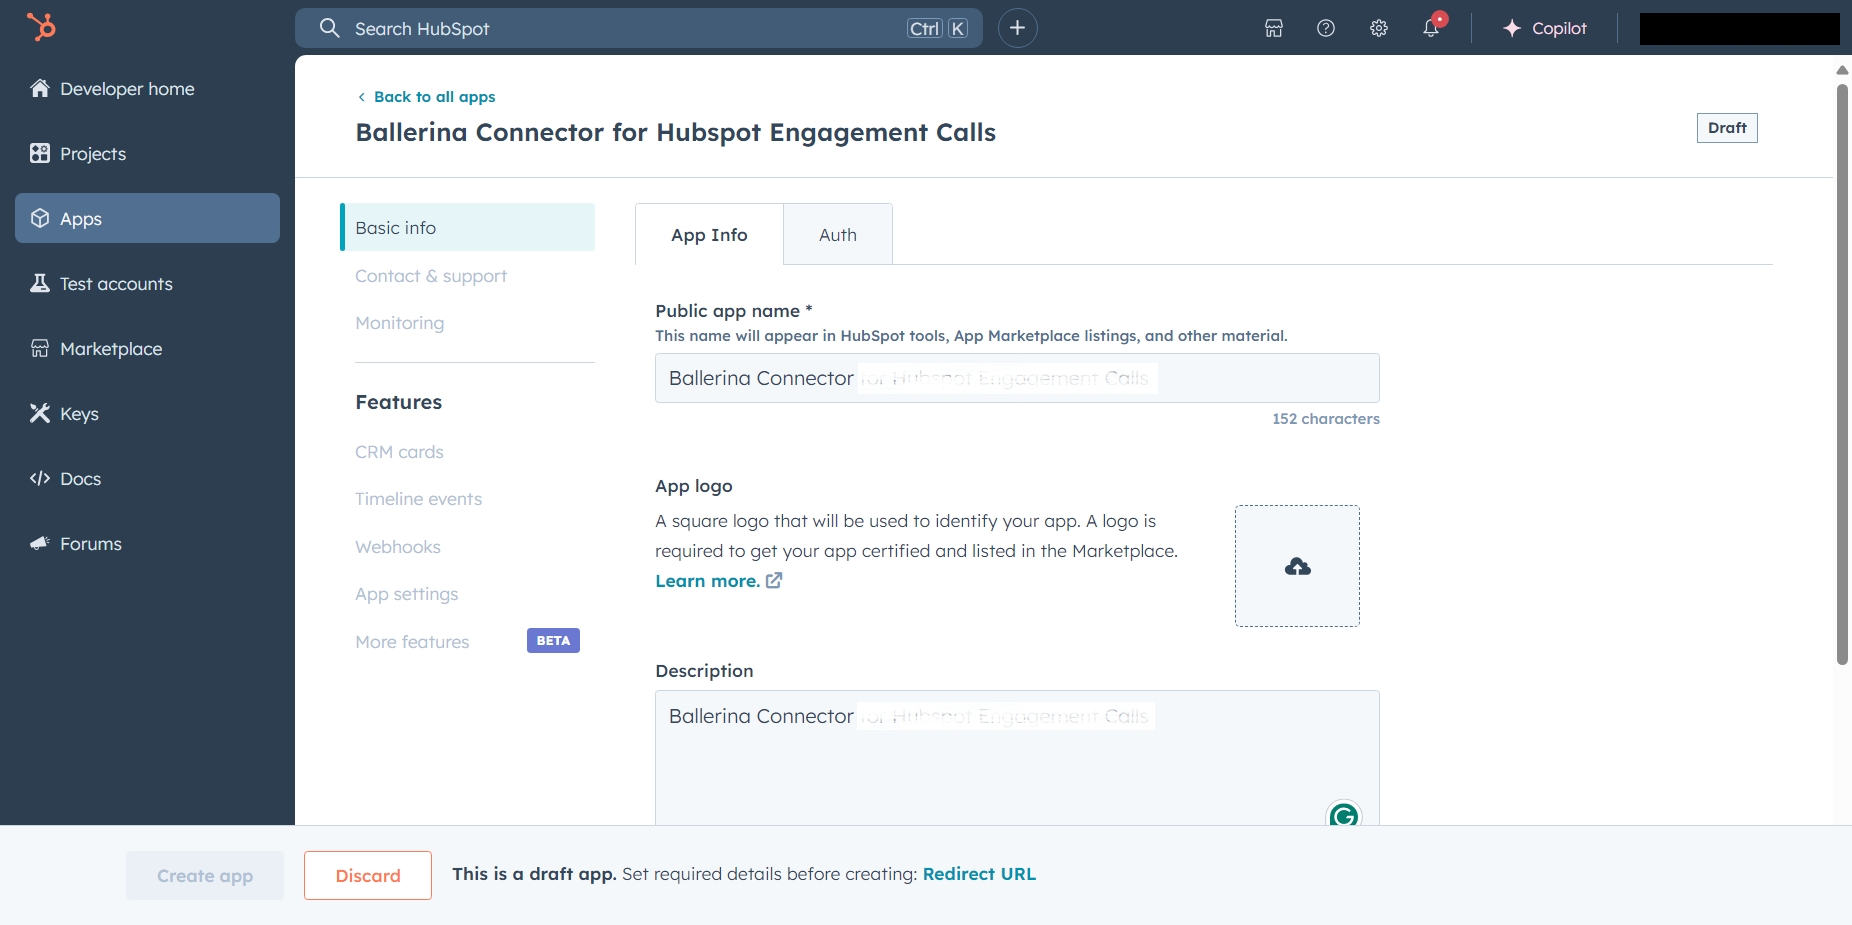The height and width of the screenshot is (925, 1852).
Task: Click the Grammarly icon in Description field
Action: coord(1344,815)
